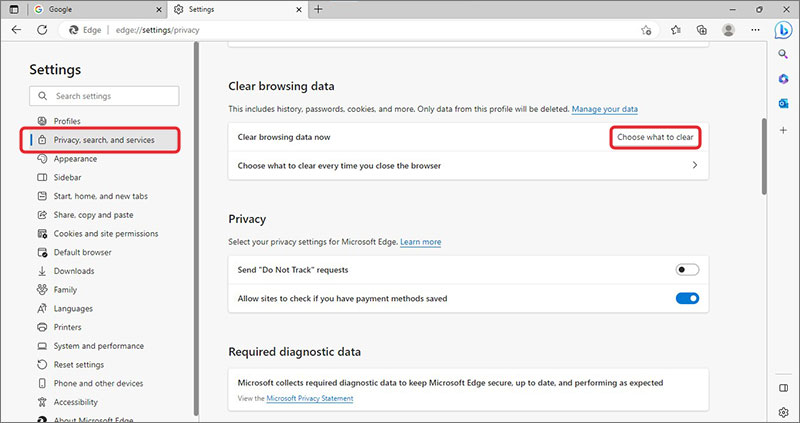Click the Choose what to clear button
Viewport: 800px width, 423px height.
(655, 137)
